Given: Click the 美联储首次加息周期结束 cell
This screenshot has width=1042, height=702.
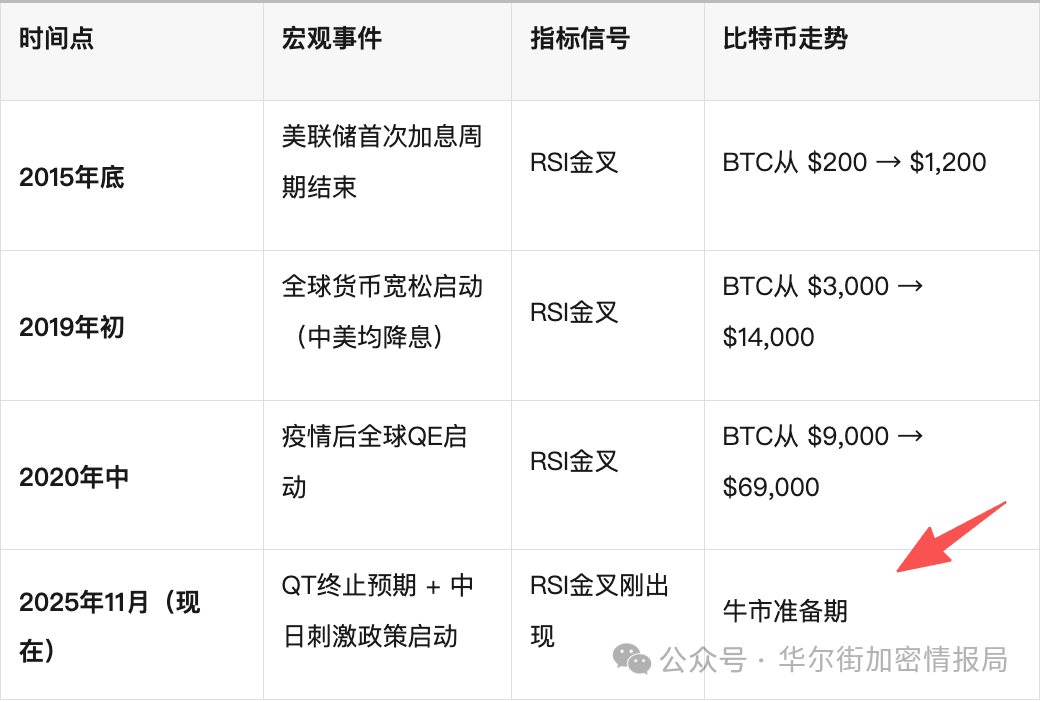Looking at the screenshot, I should 382,162.
